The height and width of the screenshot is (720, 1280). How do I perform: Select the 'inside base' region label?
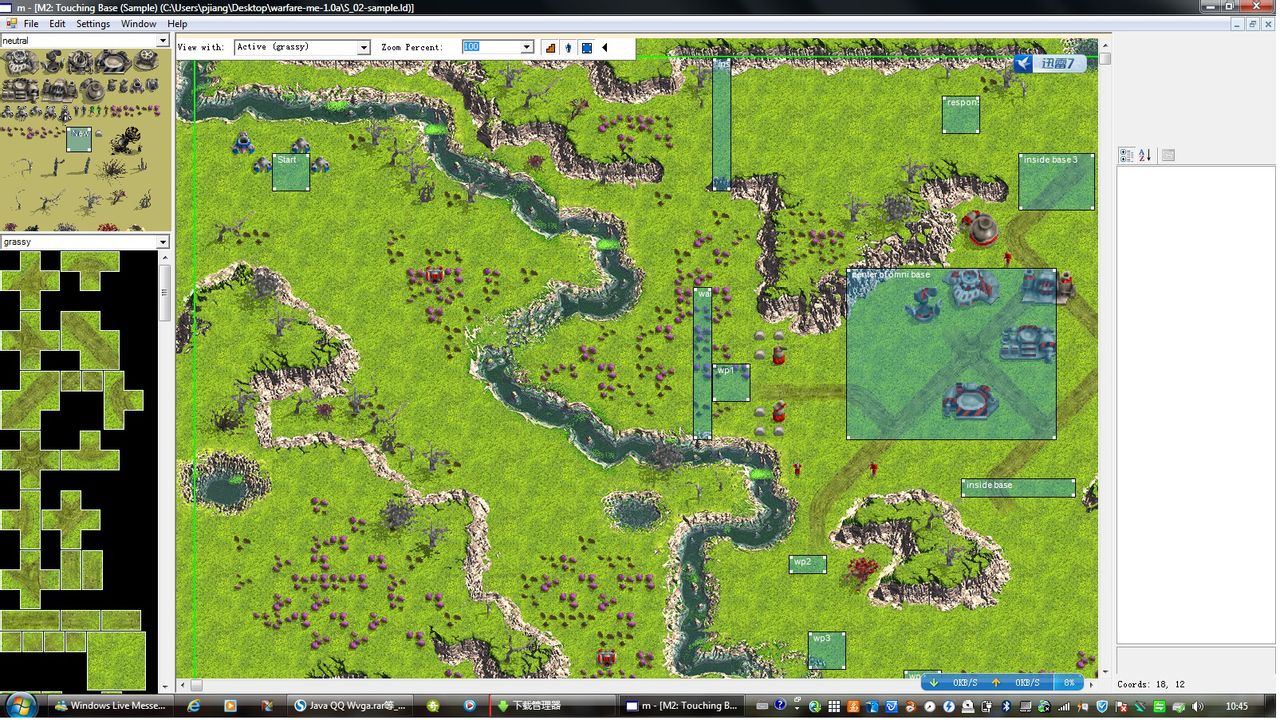(x=988, y=485)
